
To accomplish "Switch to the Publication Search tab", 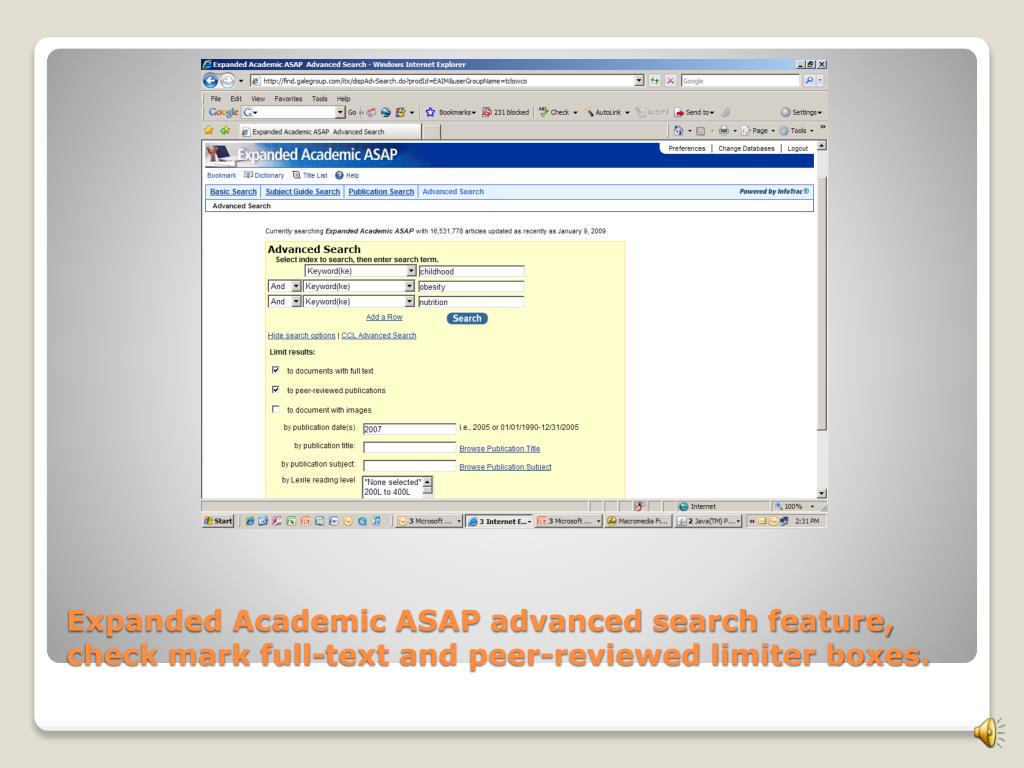I will [381, 191].
